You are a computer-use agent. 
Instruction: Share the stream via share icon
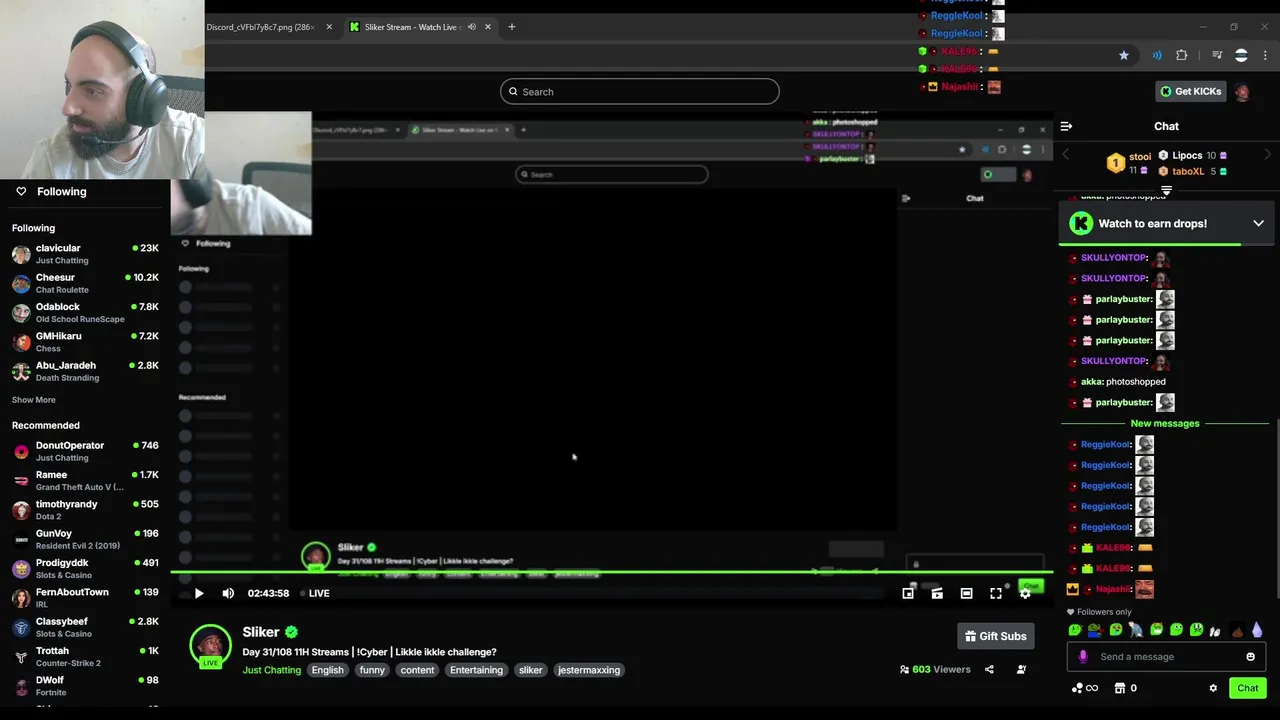coord(989,670)
